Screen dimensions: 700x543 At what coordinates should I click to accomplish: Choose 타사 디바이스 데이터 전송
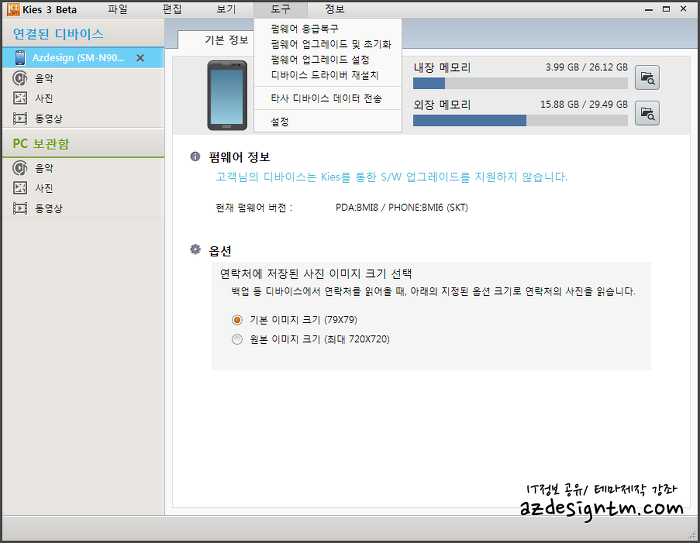click(326, 98)
